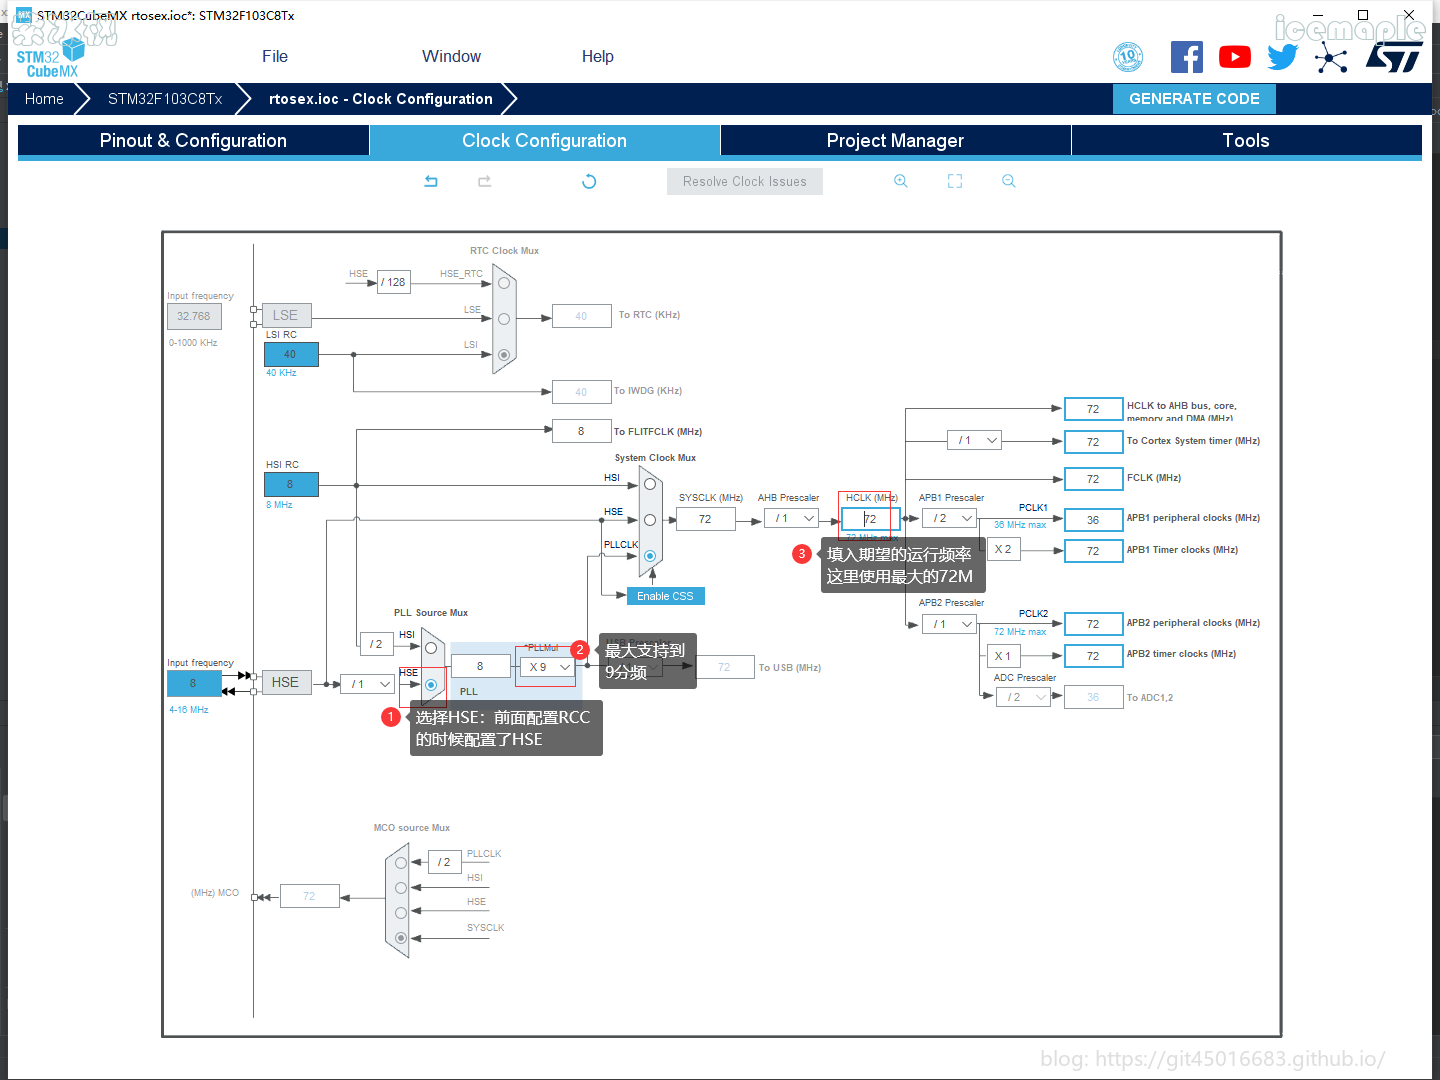Open the Help menu
Image resolution: width=1440 pixels, height=1080 pixels.
click(598, 56)
